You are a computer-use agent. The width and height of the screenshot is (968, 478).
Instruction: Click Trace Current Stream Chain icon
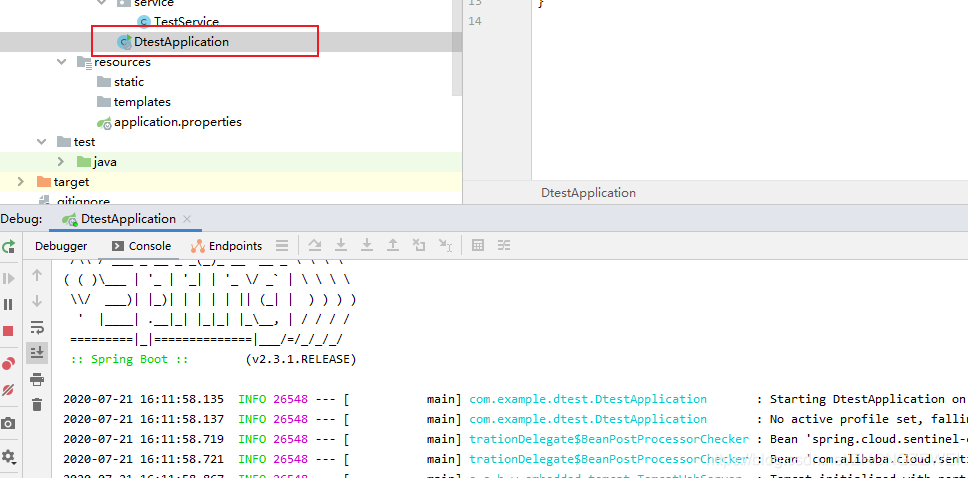point(504,246)
